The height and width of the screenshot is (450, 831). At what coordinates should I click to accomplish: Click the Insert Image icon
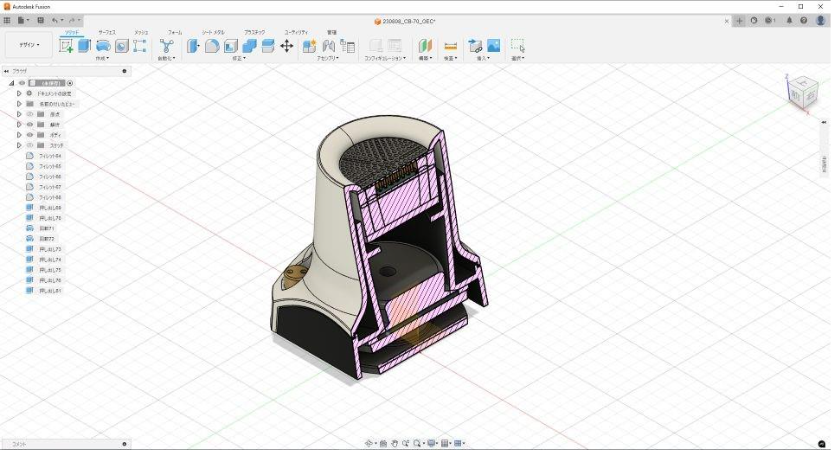click(493, 46)
